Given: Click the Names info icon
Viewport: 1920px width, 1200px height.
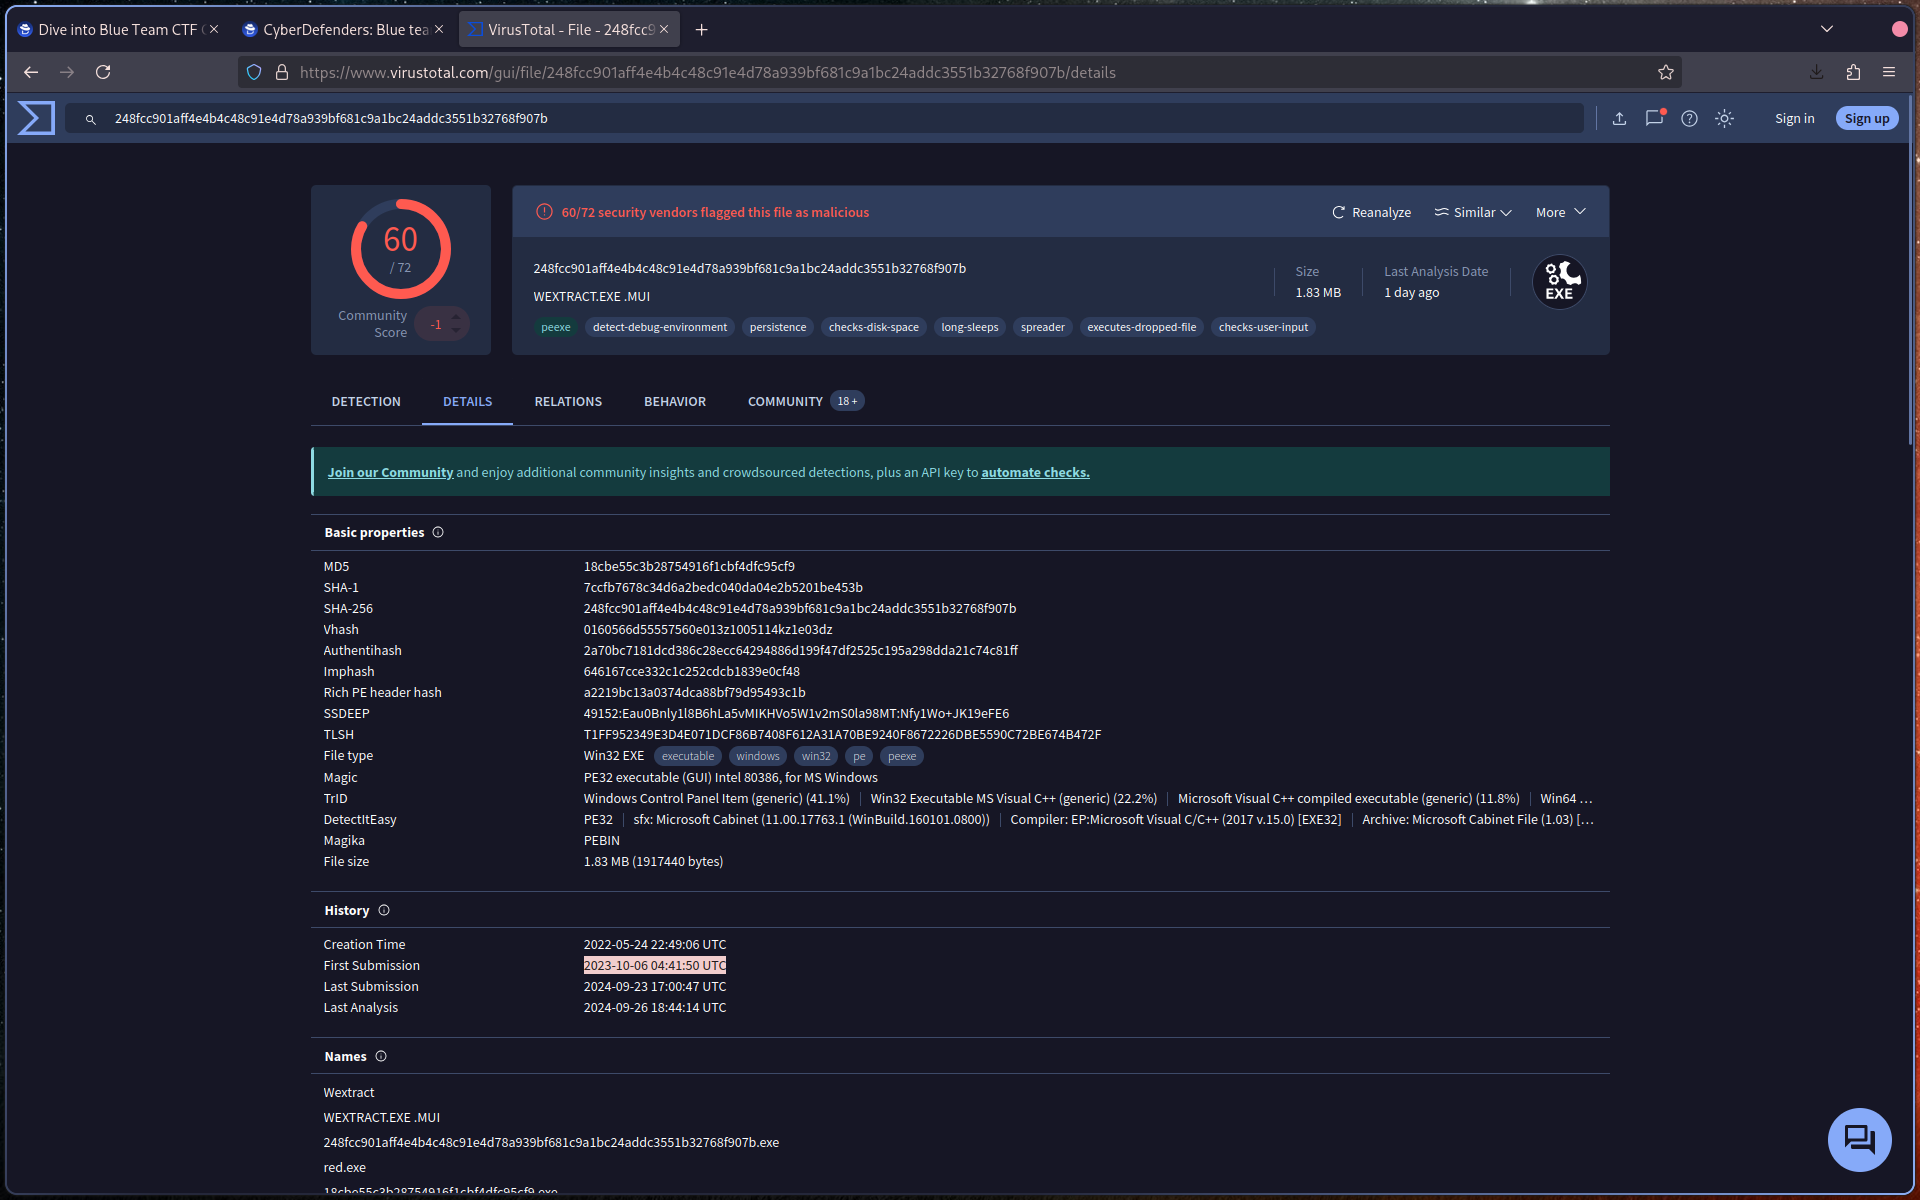Looking at the screenshot, I should point(381,1056).
